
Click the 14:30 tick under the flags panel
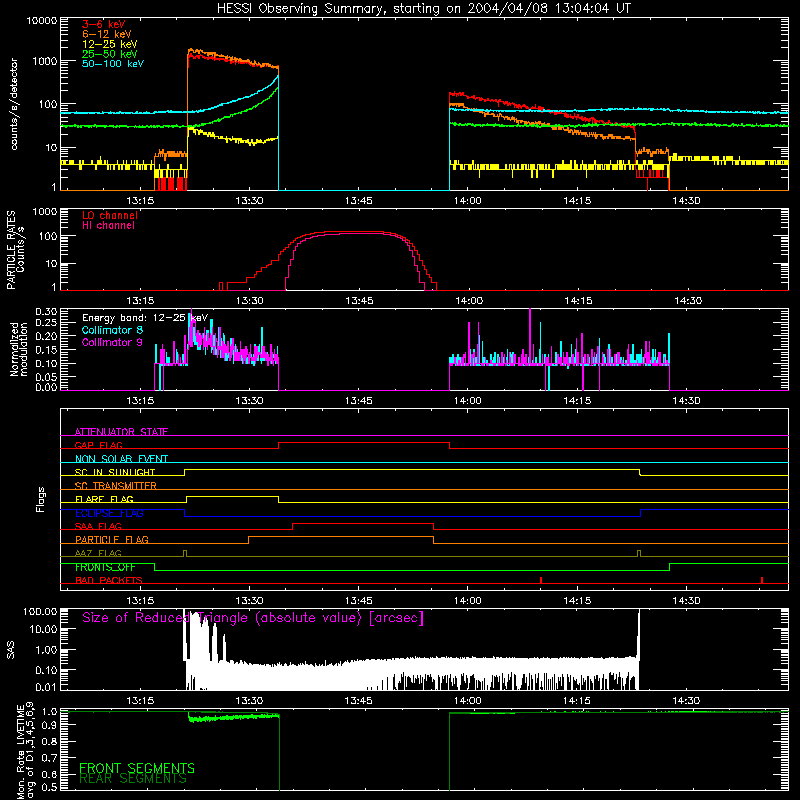686,601
